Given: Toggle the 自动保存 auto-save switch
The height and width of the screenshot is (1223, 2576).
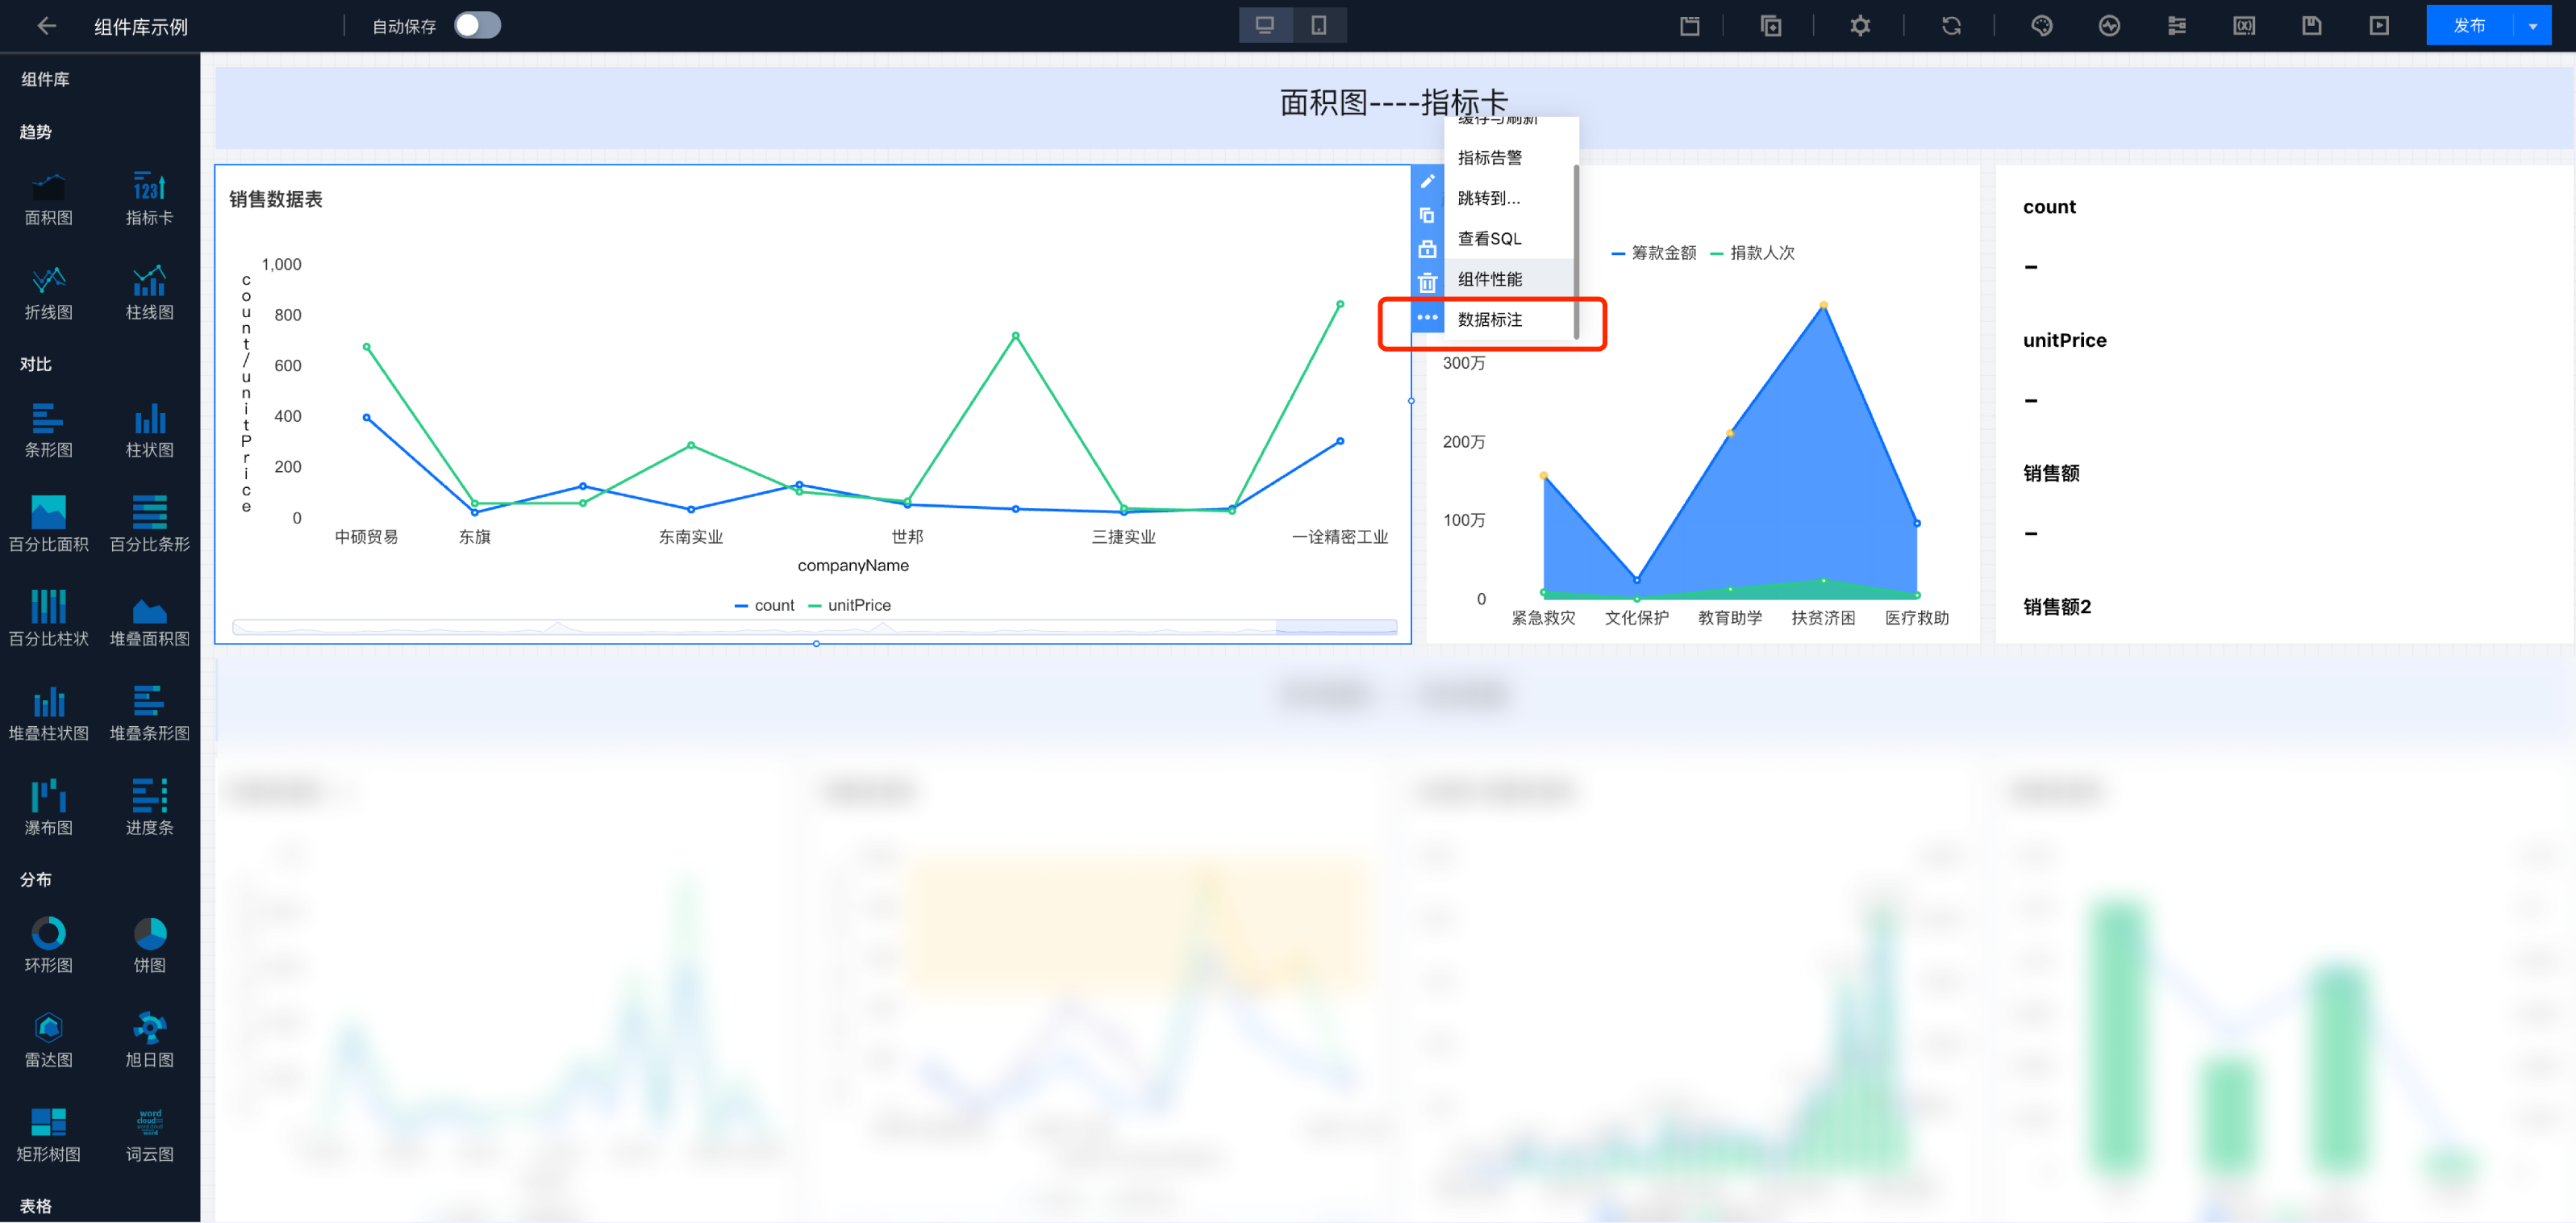Looking at the screenshot, I should point(477,26).
